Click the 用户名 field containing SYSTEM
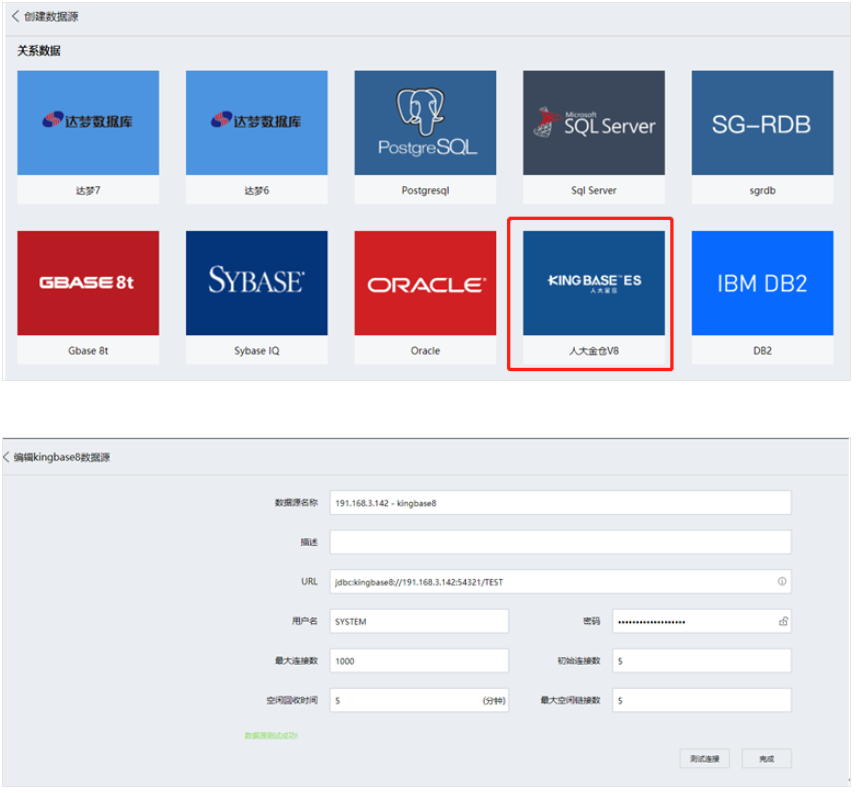Image resolution: width=856 pixels, height=793 pixels. click(419, 621)
